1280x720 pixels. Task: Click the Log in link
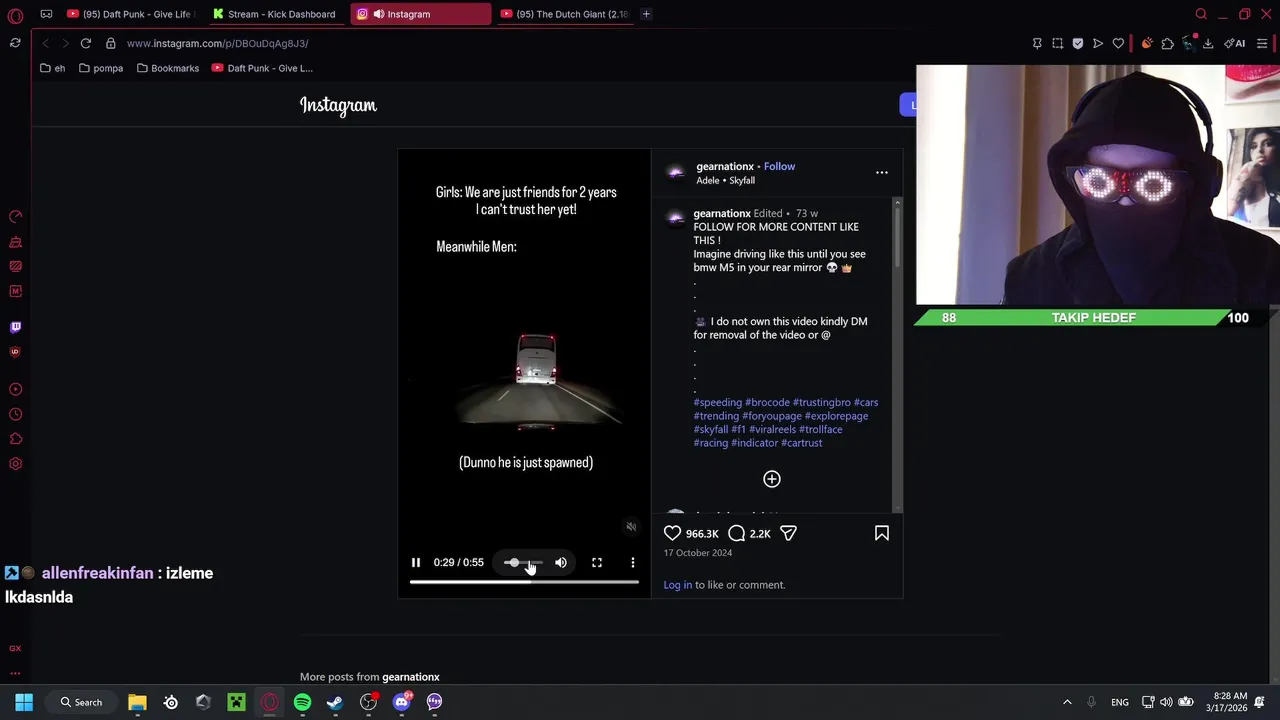(678, 585)
